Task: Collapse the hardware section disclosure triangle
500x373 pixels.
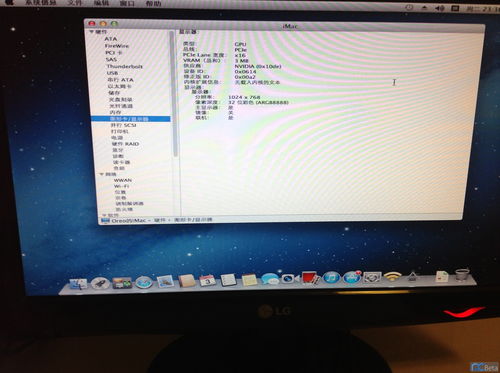Action: click(x=91, y=32)
